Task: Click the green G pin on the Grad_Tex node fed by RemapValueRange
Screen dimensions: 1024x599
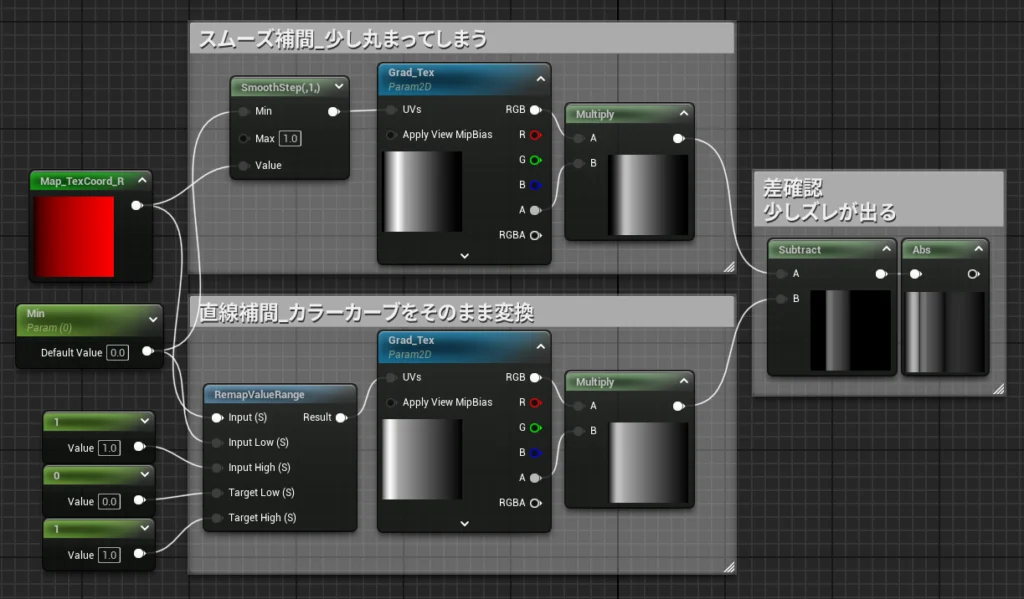Action: (x=535, y=428)
